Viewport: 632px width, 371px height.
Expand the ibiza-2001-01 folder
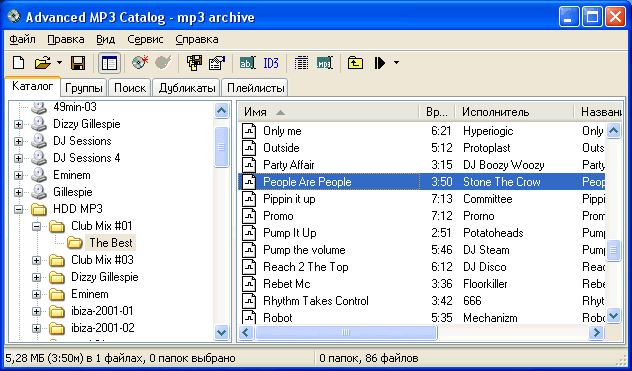click(36, 311)
